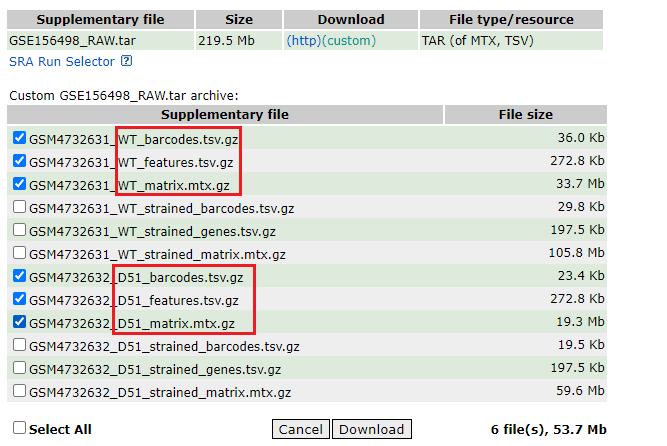Check GSM4732632_D51_strained_genes.tsv.gz checkbox

(19, 368)
